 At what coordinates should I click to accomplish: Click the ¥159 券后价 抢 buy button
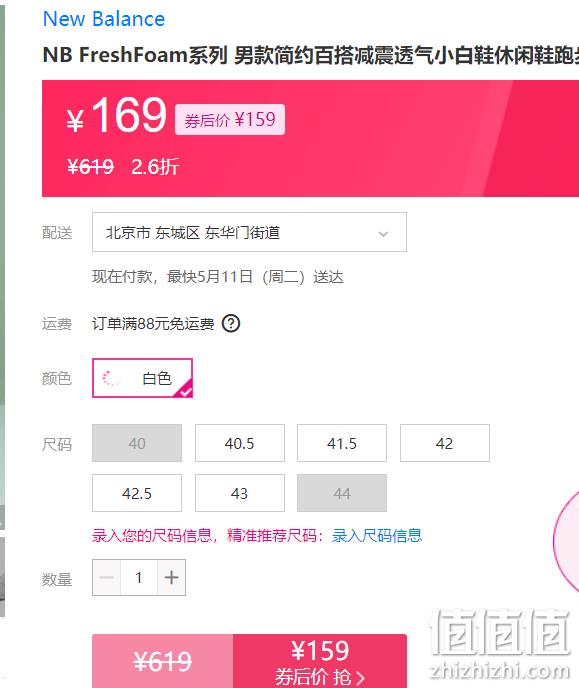click(x=320, y=661)
